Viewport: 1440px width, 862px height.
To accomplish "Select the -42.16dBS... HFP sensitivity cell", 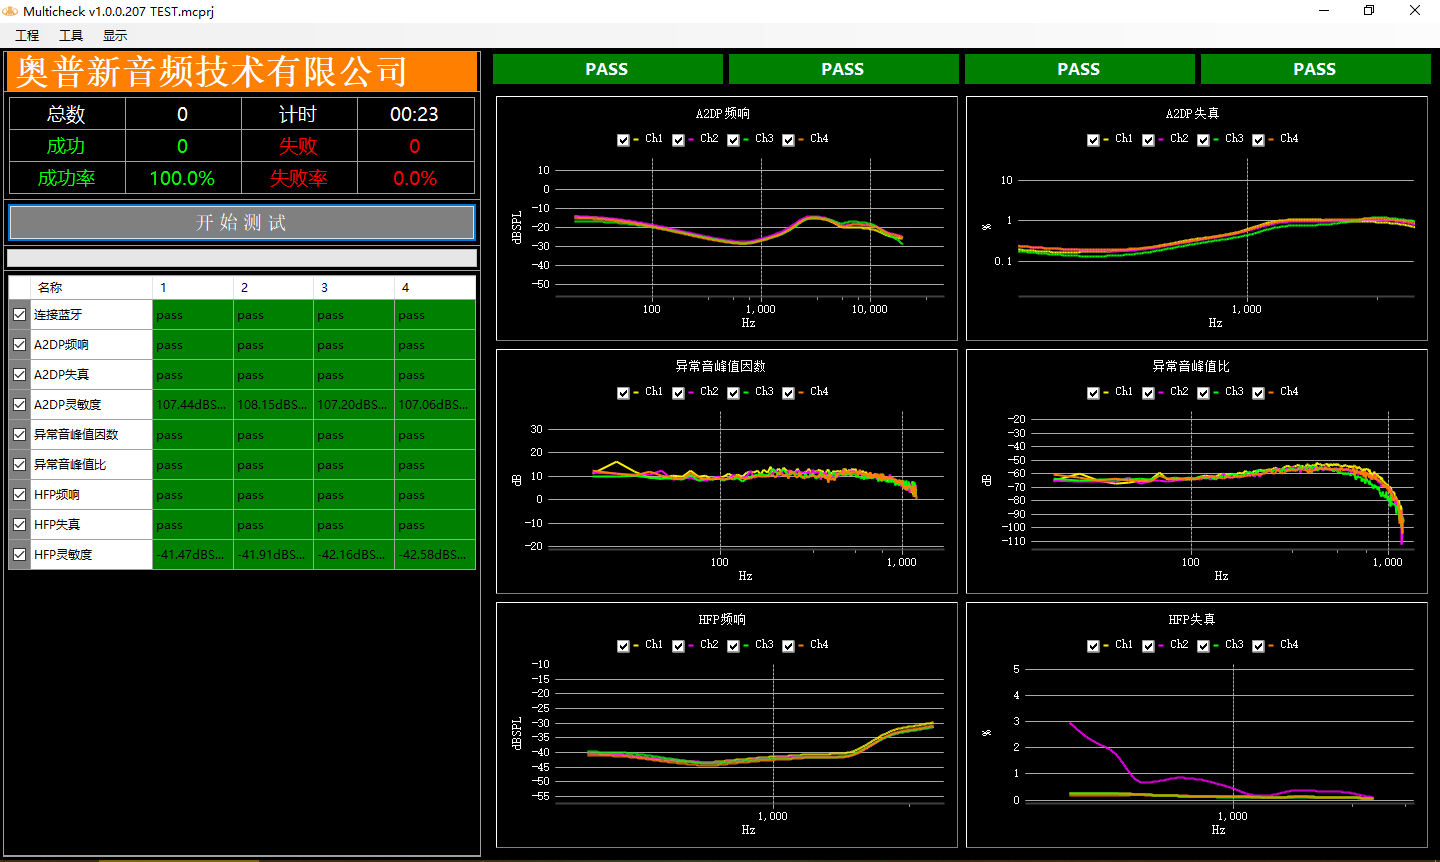I will point(353,554).
